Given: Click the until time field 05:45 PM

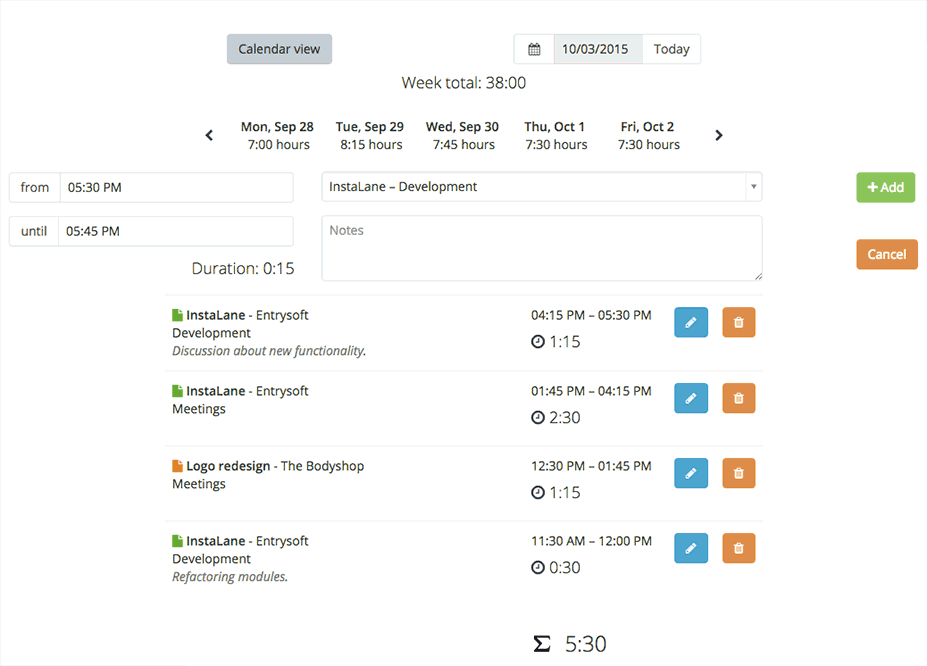Looking at the screenshot, I should [176, 231].
